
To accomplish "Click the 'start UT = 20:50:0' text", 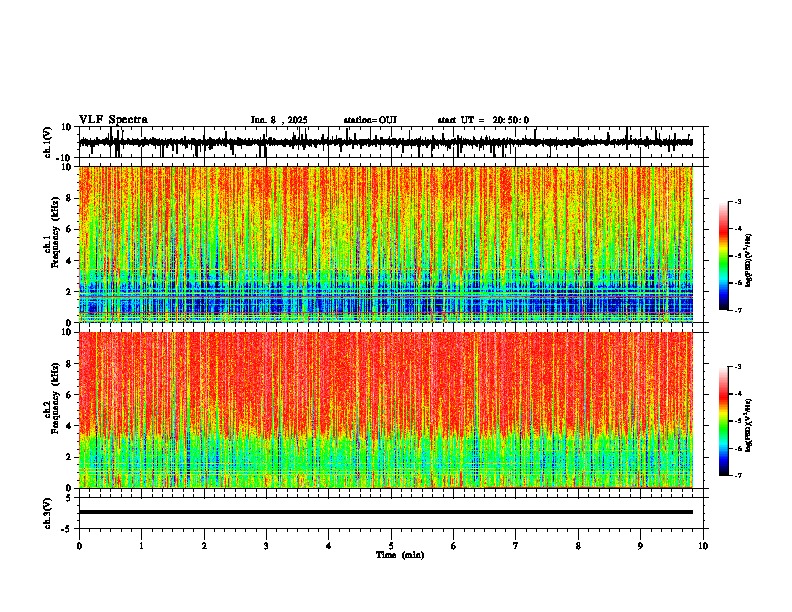I will pos(483,120).
